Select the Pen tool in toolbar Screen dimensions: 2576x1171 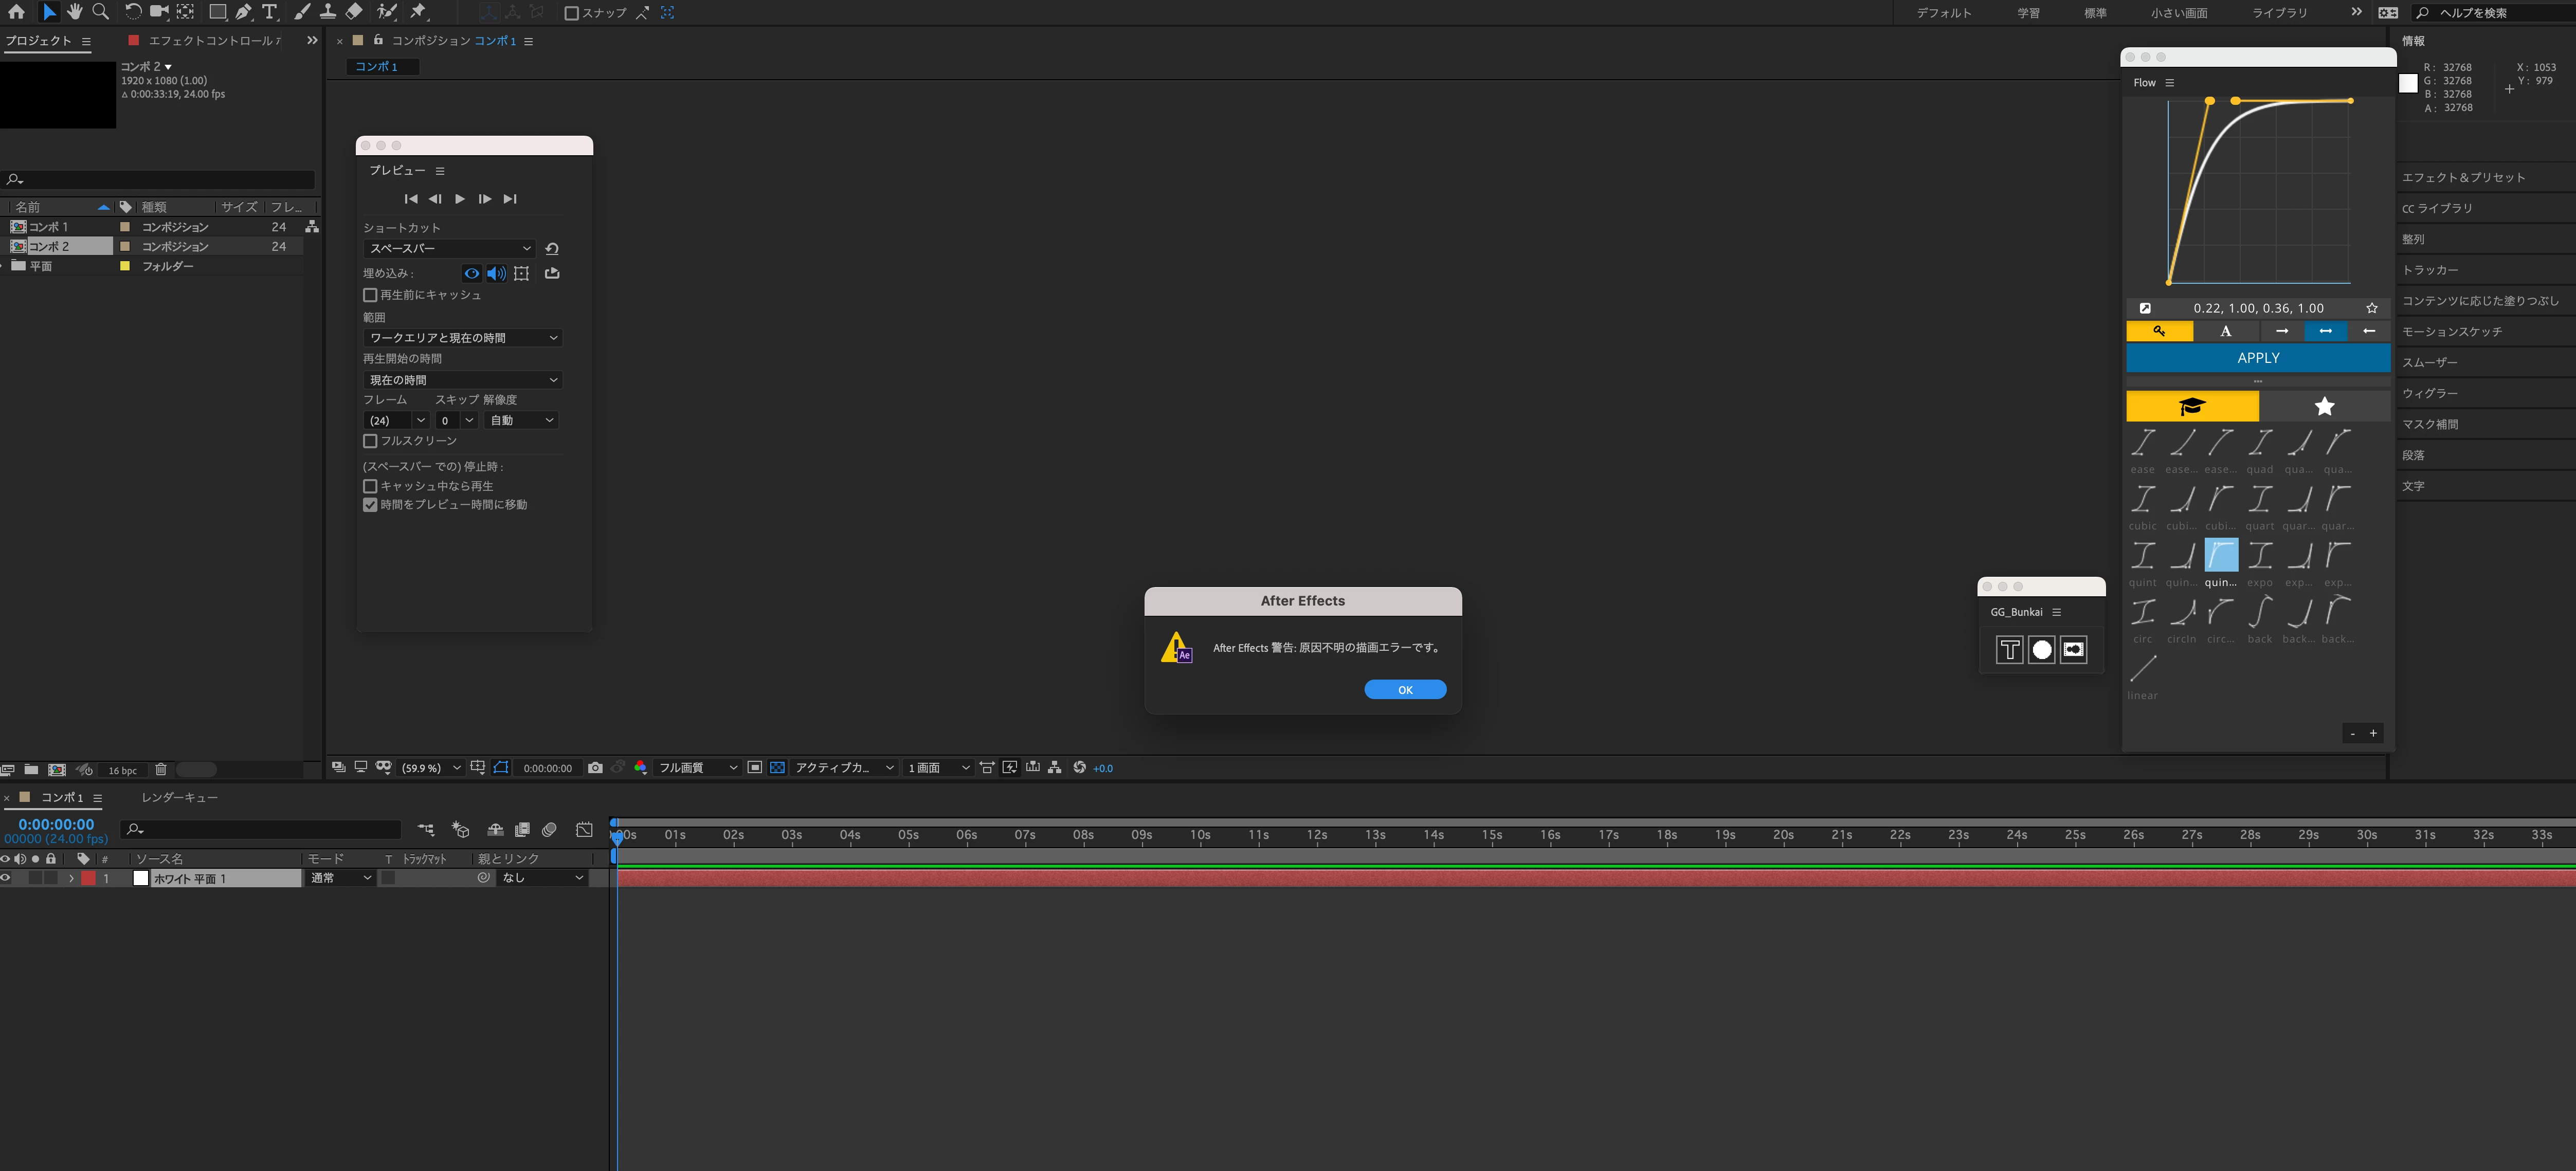tap(243, 12)
